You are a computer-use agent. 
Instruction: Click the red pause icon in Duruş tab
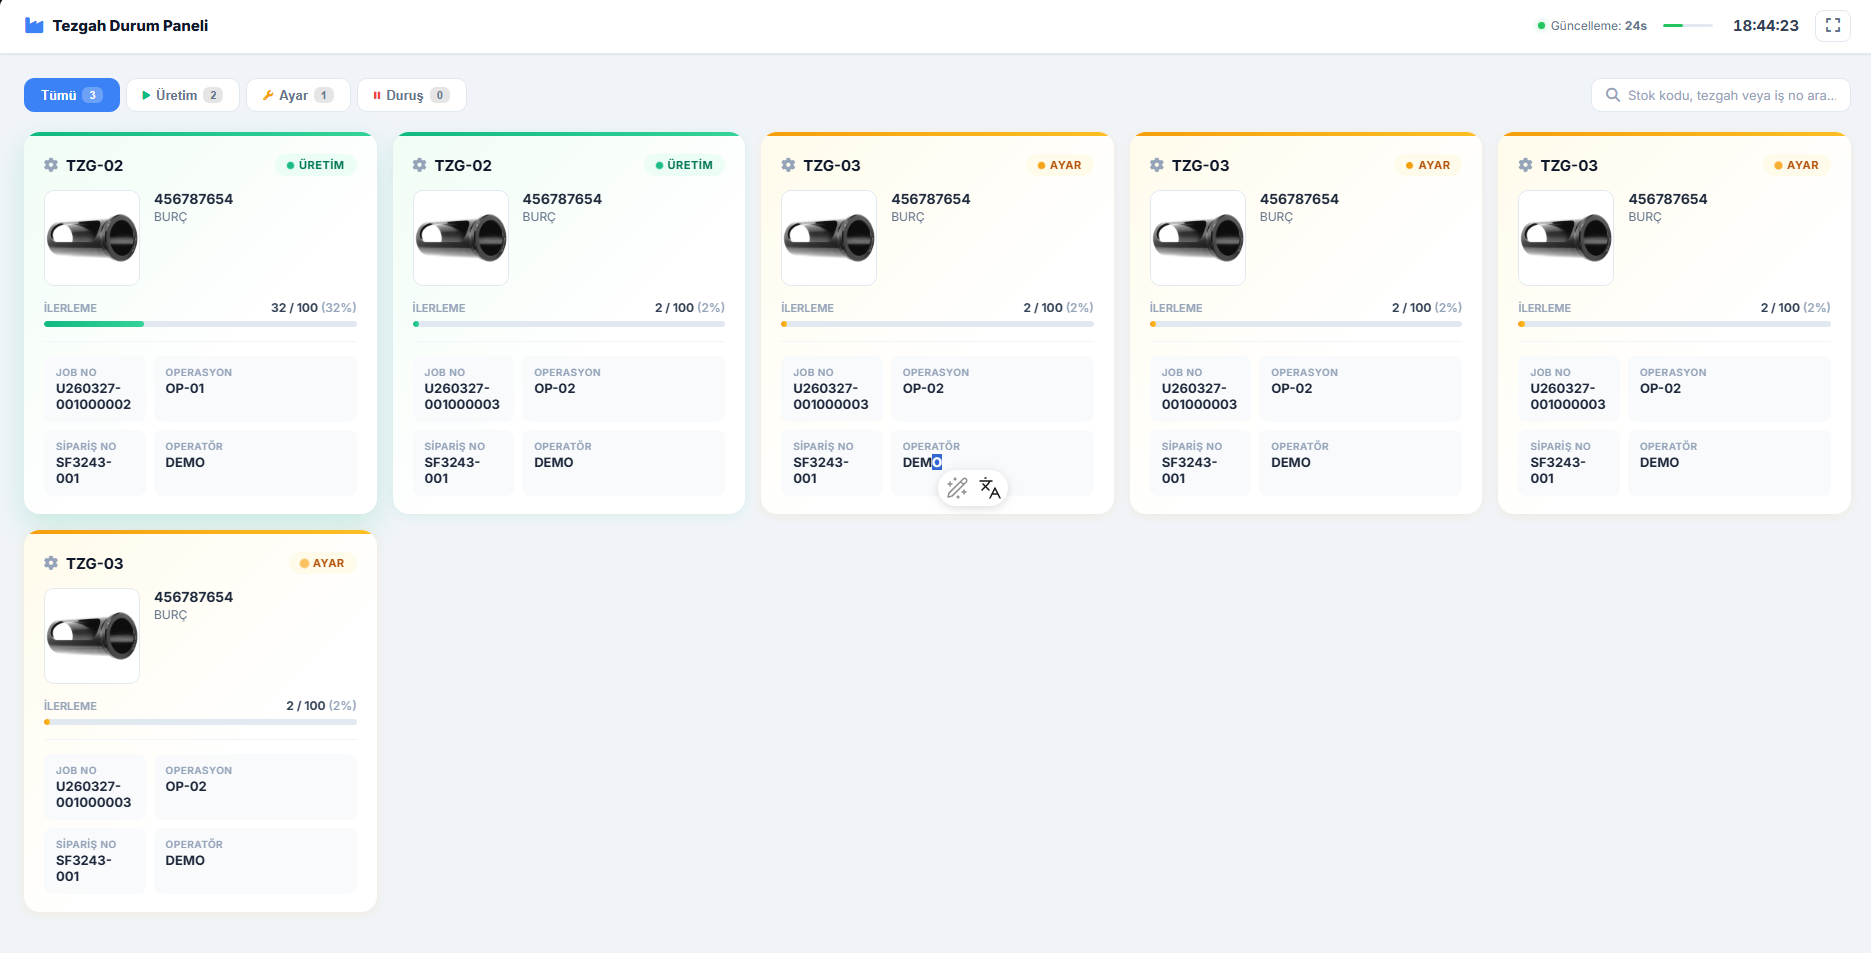pos(377,96)
